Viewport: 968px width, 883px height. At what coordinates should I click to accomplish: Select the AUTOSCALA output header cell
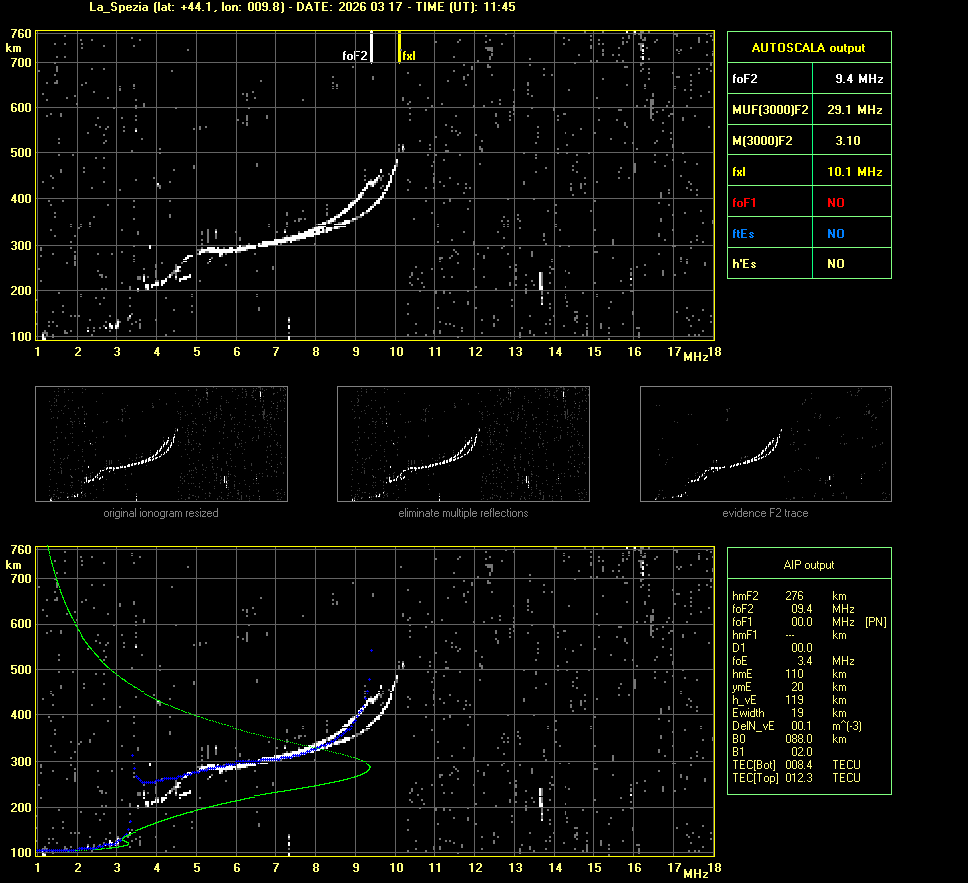[x=808, y=47]
